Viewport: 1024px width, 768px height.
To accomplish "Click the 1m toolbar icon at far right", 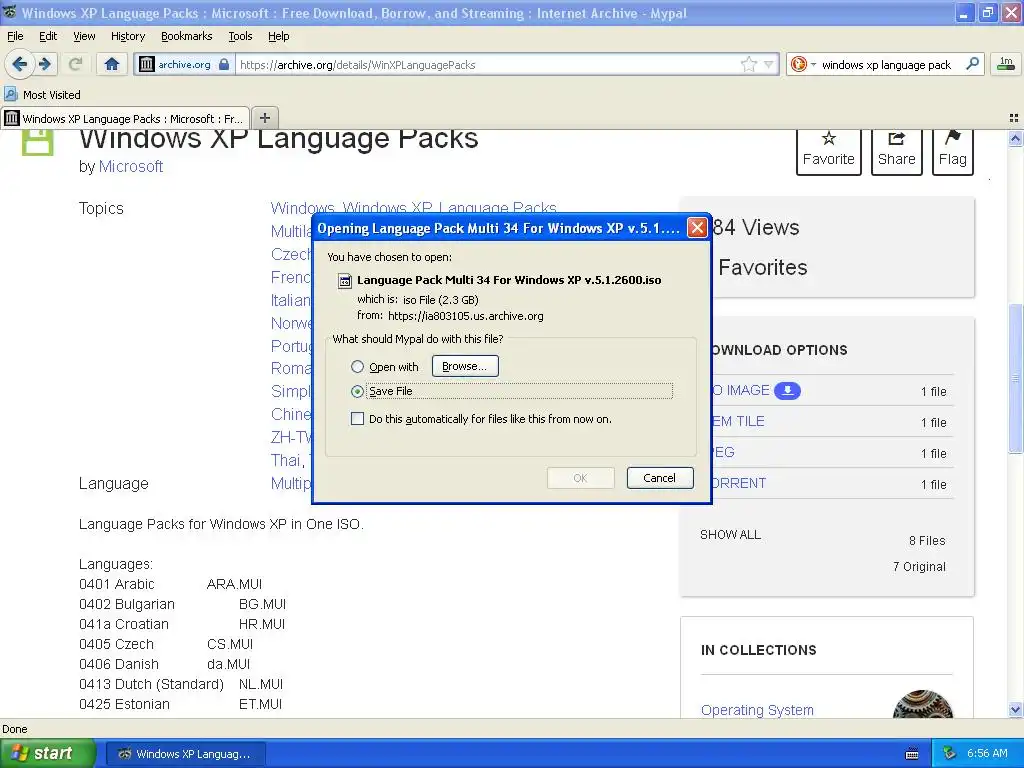I will point(1006,64).
